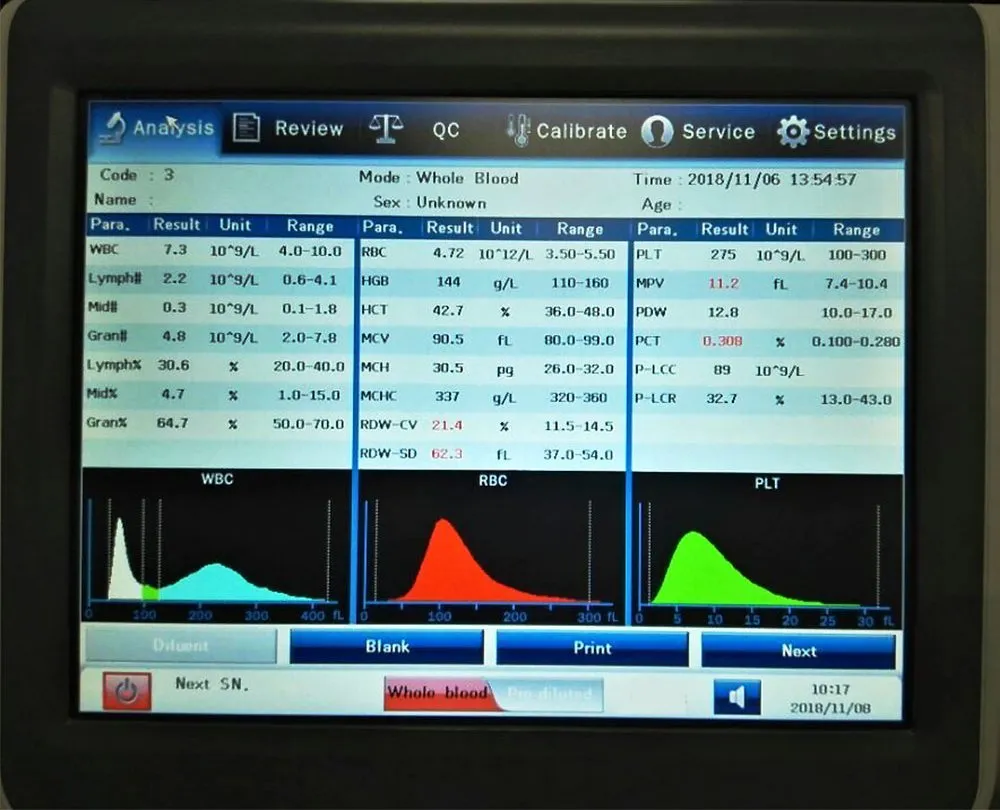Open Service using the person icon

(x=657, y=131)
